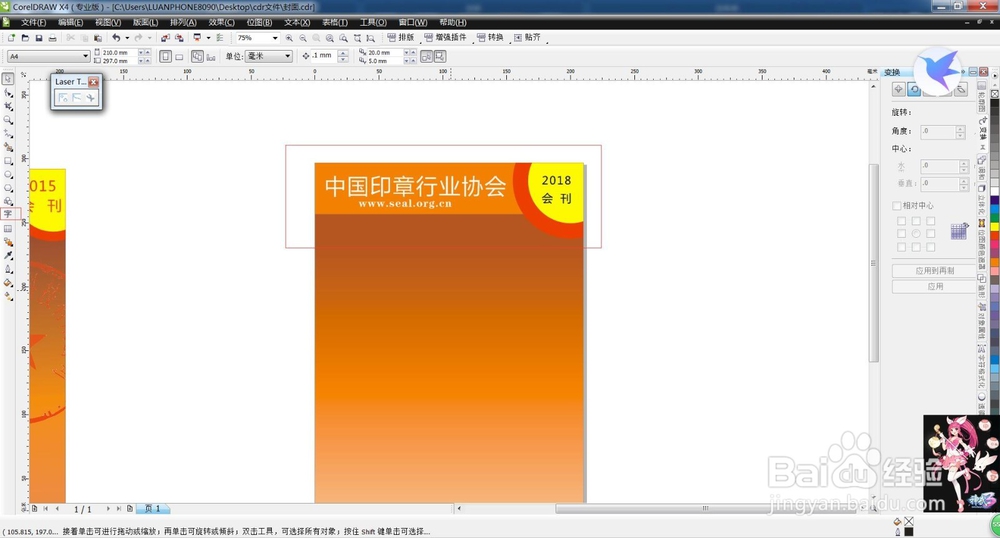Open the 编辑(E) menu
The image size is (1000, 538).
[70, 22]
